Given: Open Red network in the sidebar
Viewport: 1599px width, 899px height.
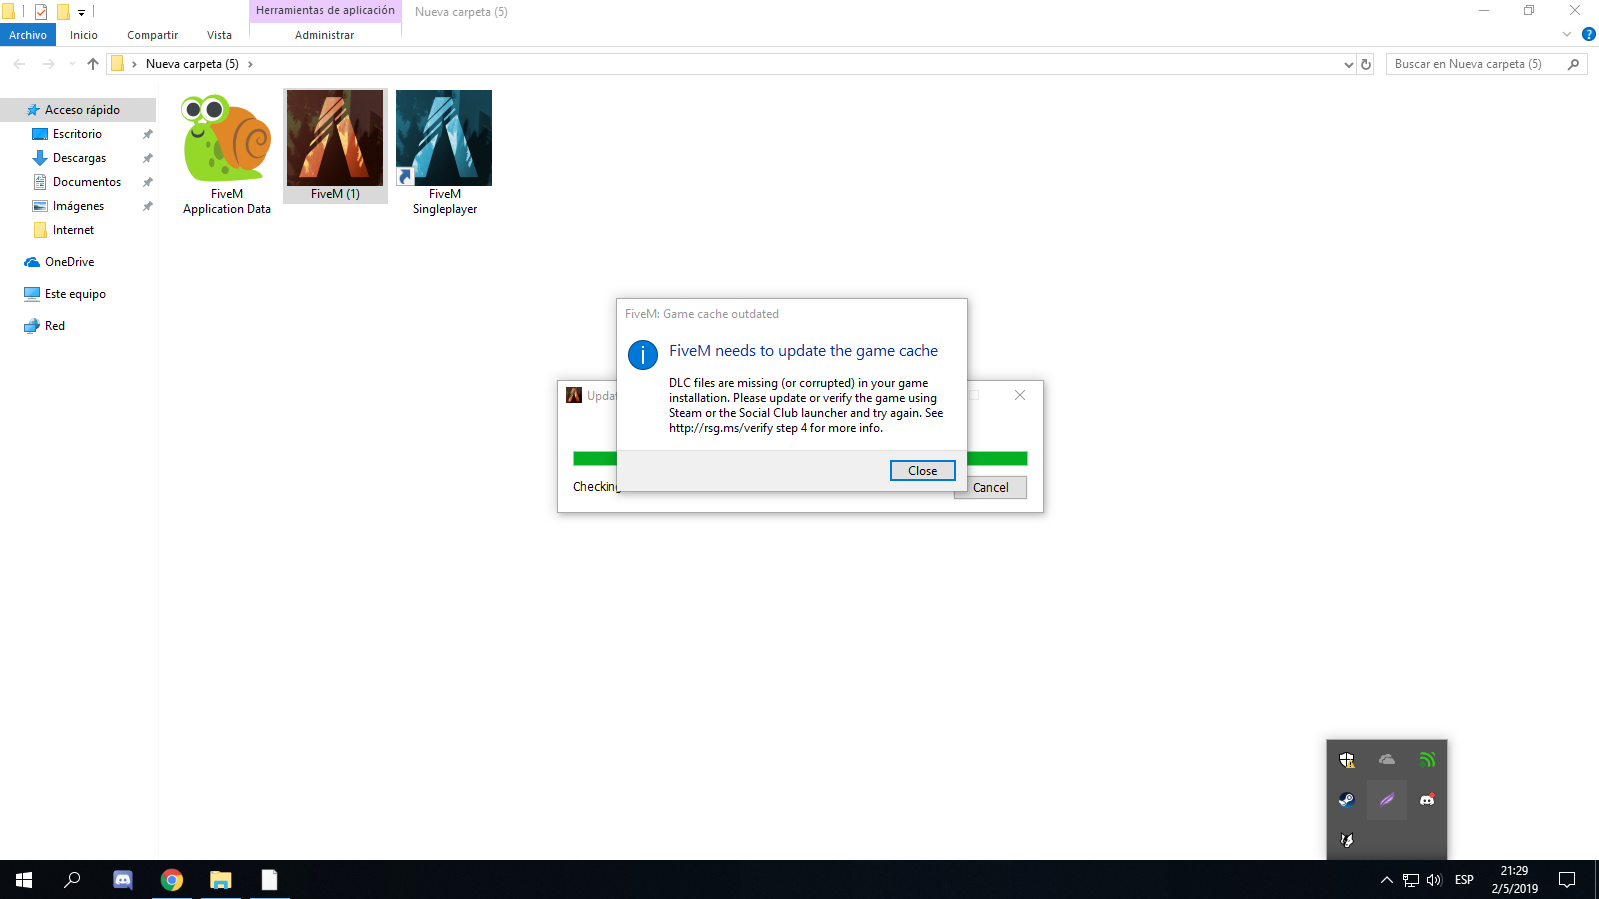Looking at the screenshot, I should pyautogui.click(x=54, y=326).
